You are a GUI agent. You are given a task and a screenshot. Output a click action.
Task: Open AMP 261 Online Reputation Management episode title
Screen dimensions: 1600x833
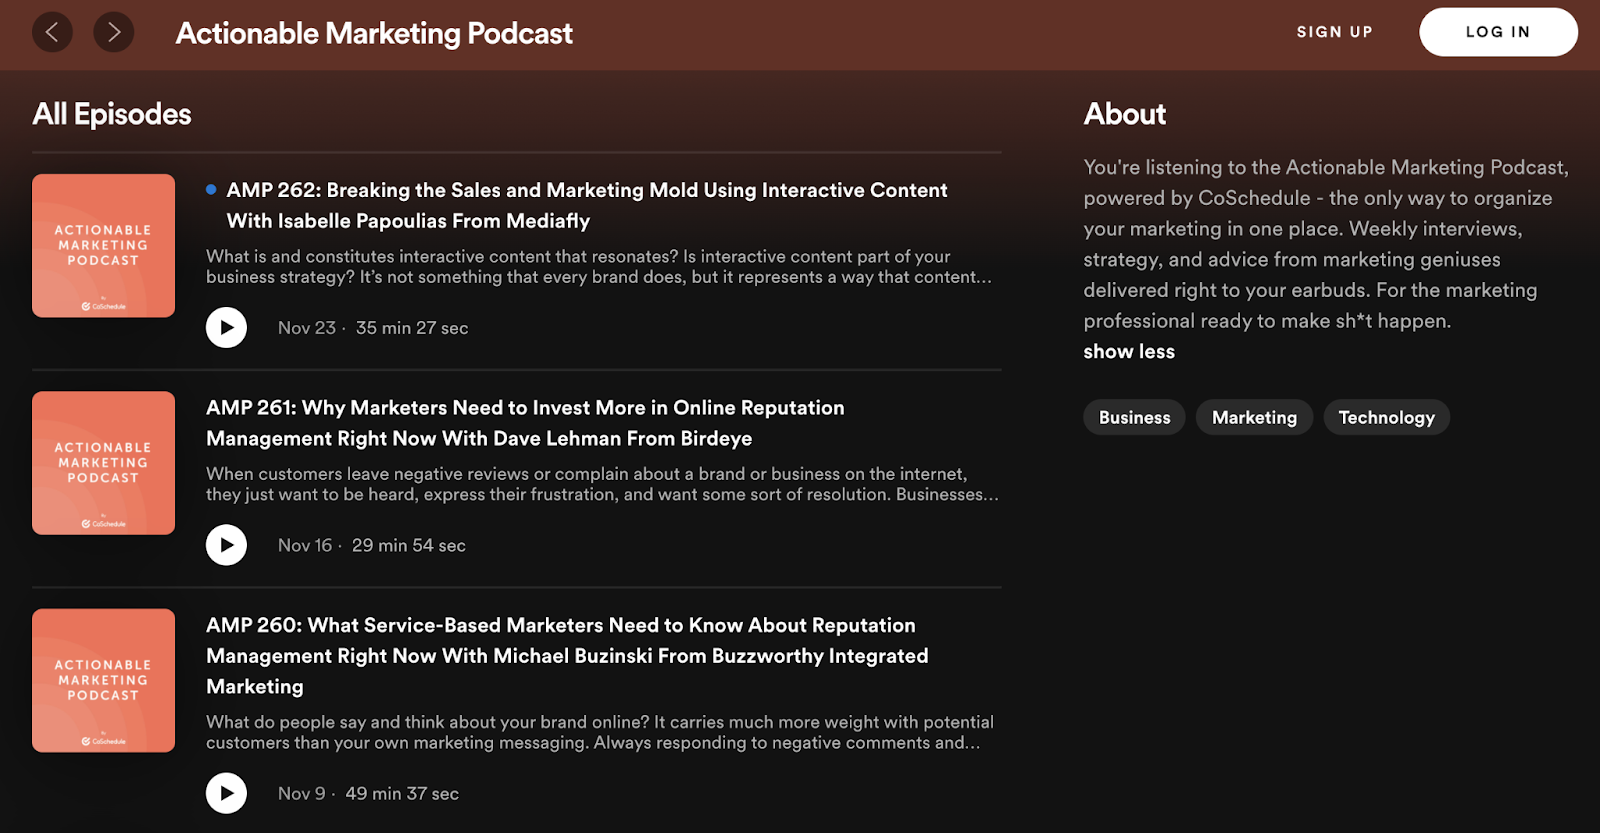tap(525, 423)
